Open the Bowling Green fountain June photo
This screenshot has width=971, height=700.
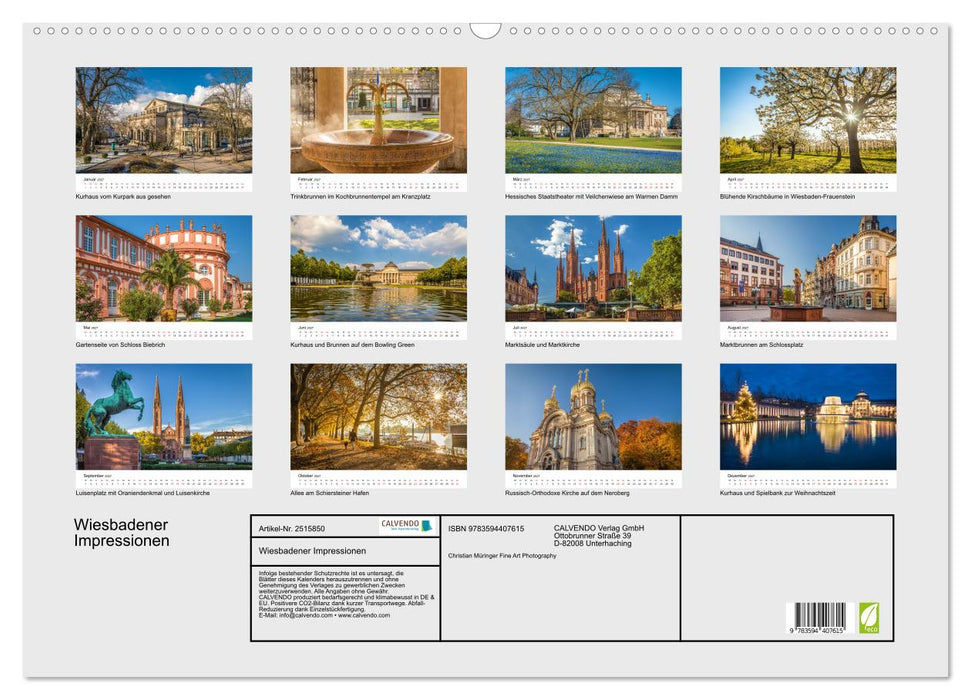pyautogui.click(x=378, y=268)
